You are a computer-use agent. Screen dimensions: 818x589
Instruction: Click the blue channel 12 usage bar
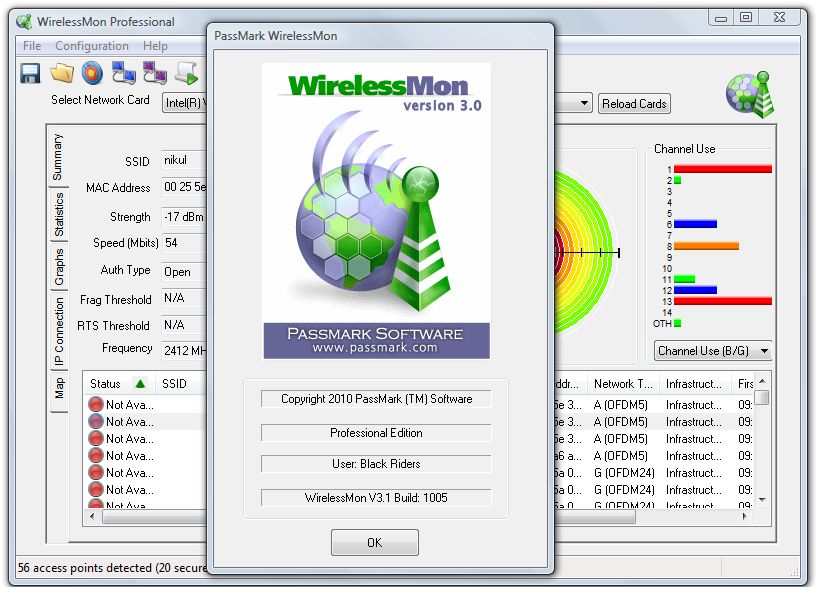tap(695, 290)
